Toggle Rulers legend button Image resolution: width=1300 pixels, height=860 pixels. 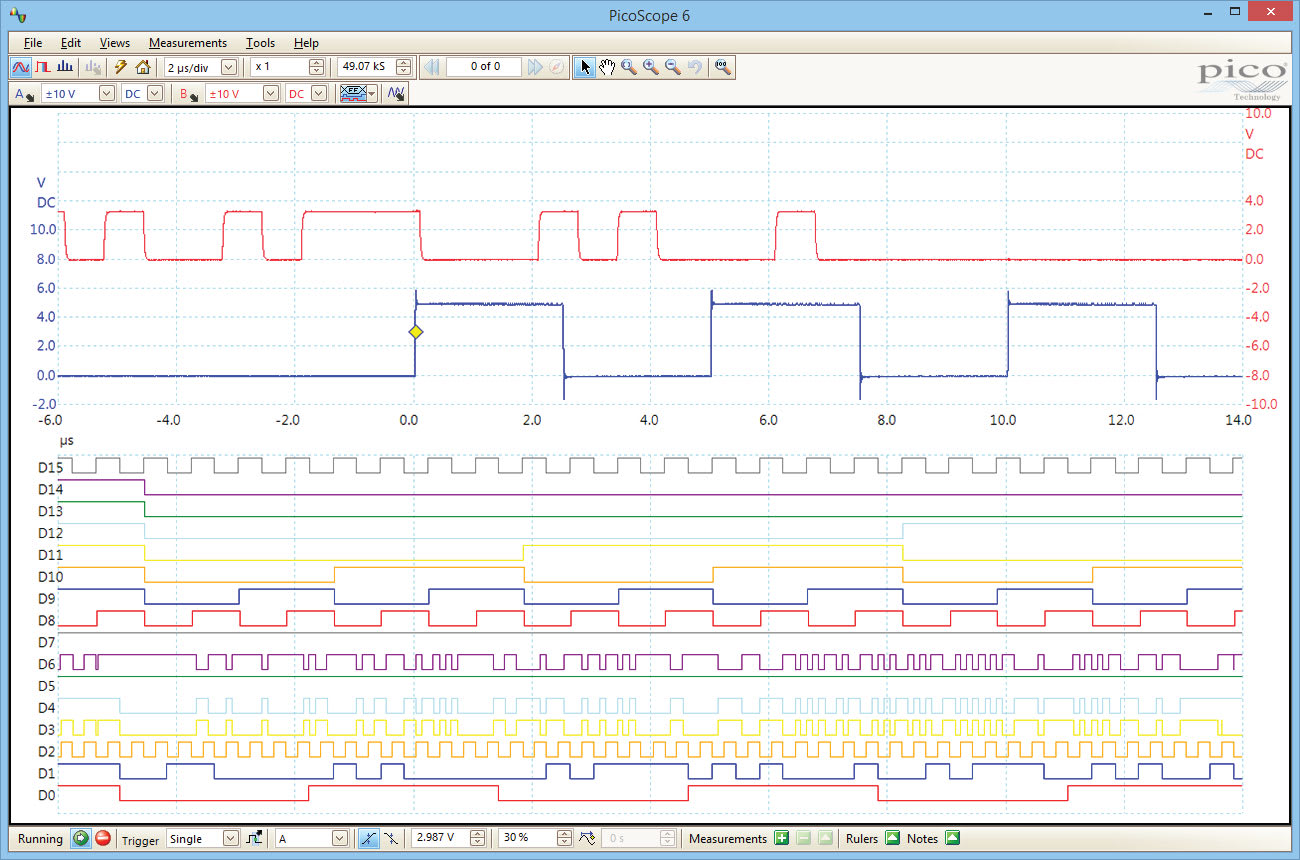click(x=892, y=838)
